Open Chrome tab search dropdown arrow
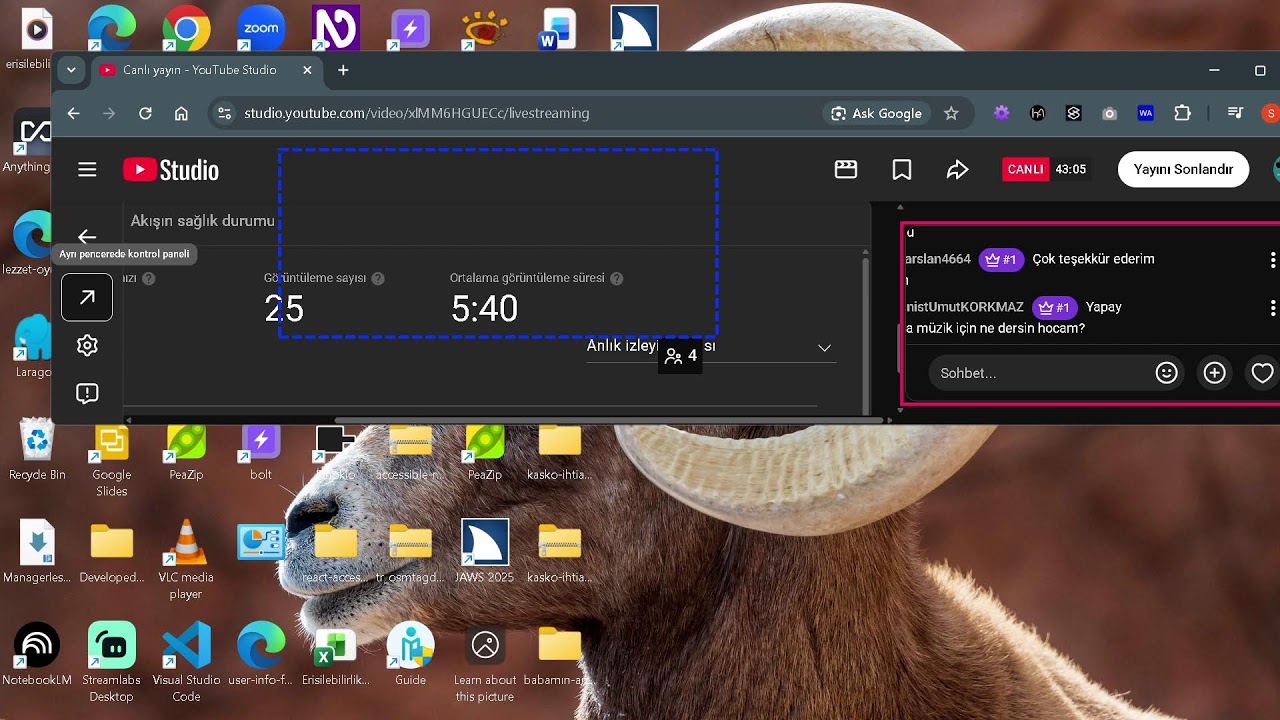 coord(71,70)
